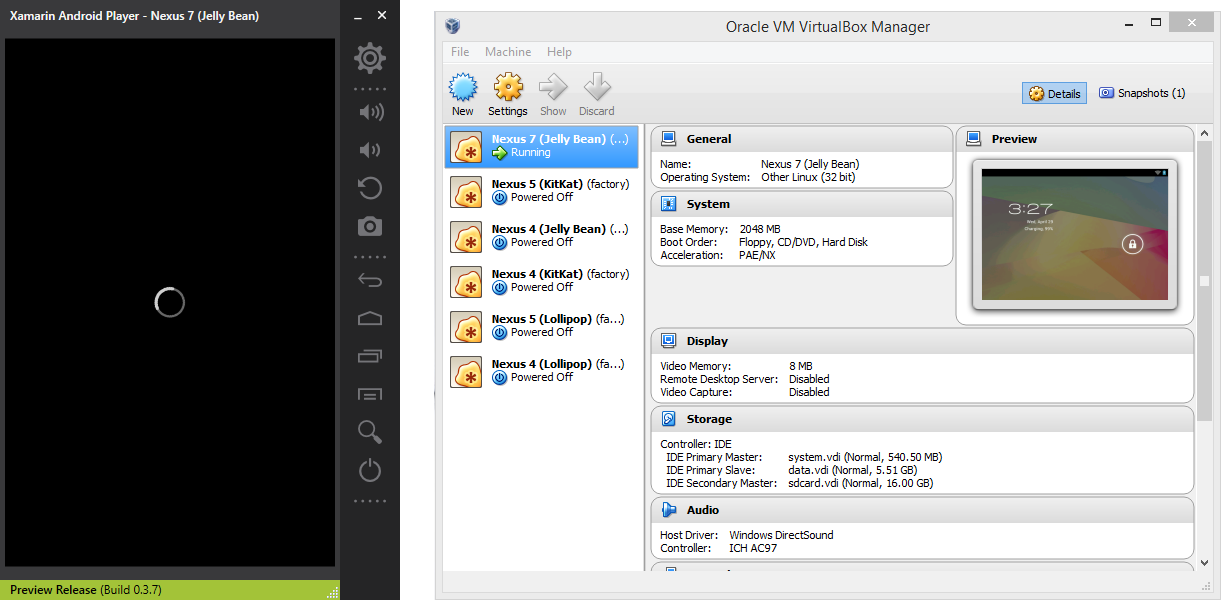
Task: Select the Nexus 4 (KitKat) VM
Action: click(542, 281)
